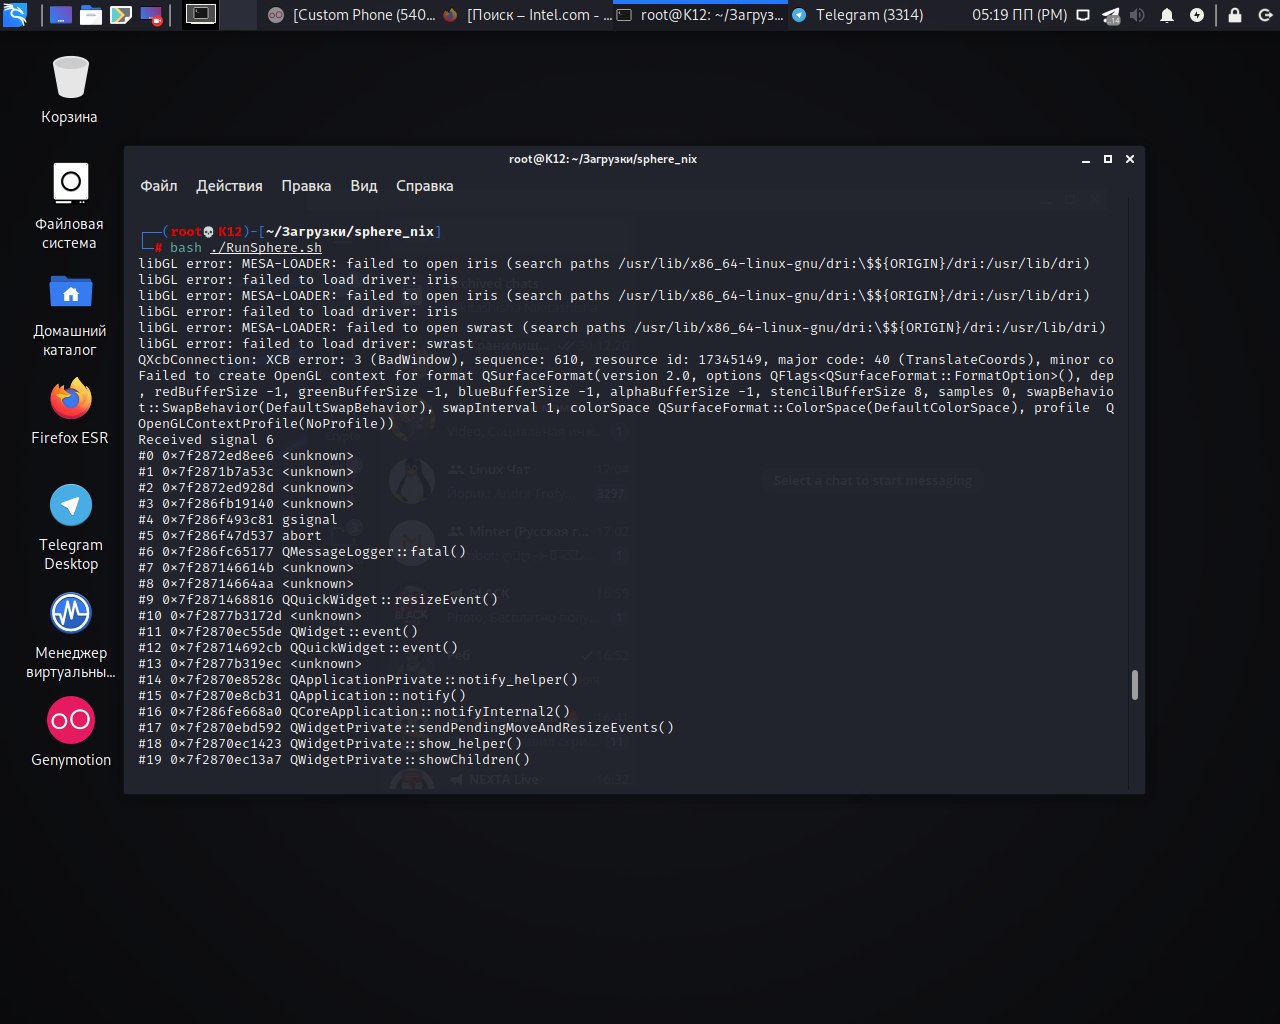Viewport: 1280px width, 1024px height.
Task: Open the Правка menu in terminal
Action: click(x=306, y=186)
